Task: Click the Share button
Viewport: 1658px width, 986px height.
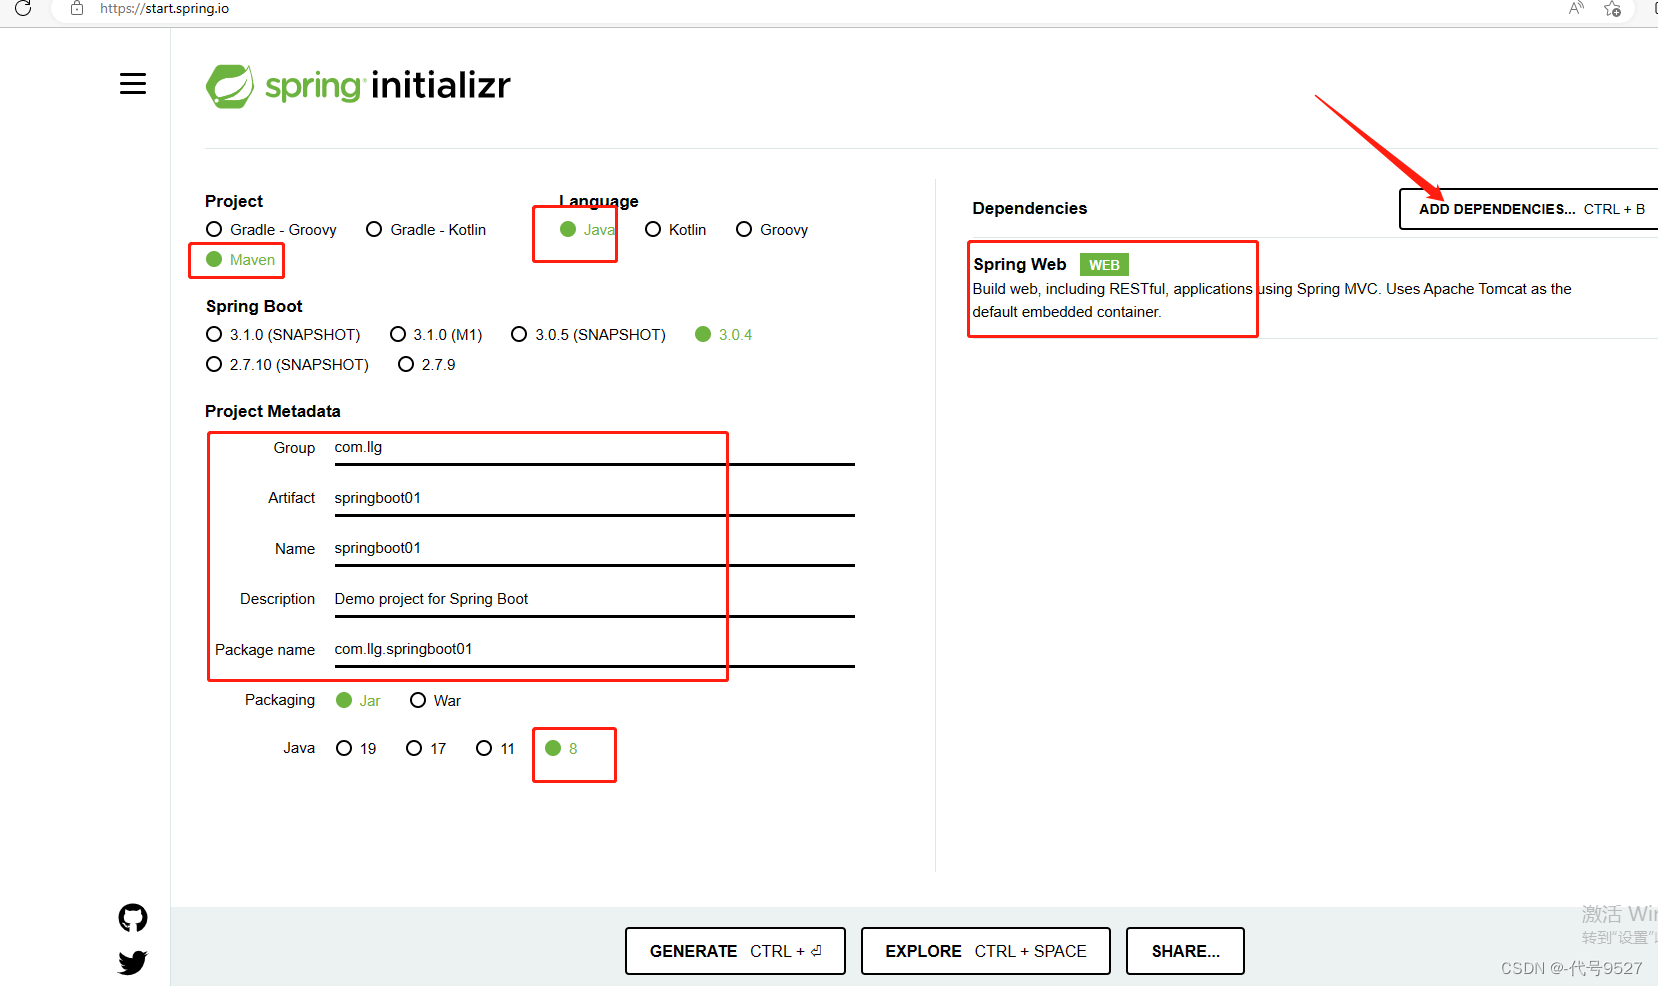Action: pos(1185,951)
